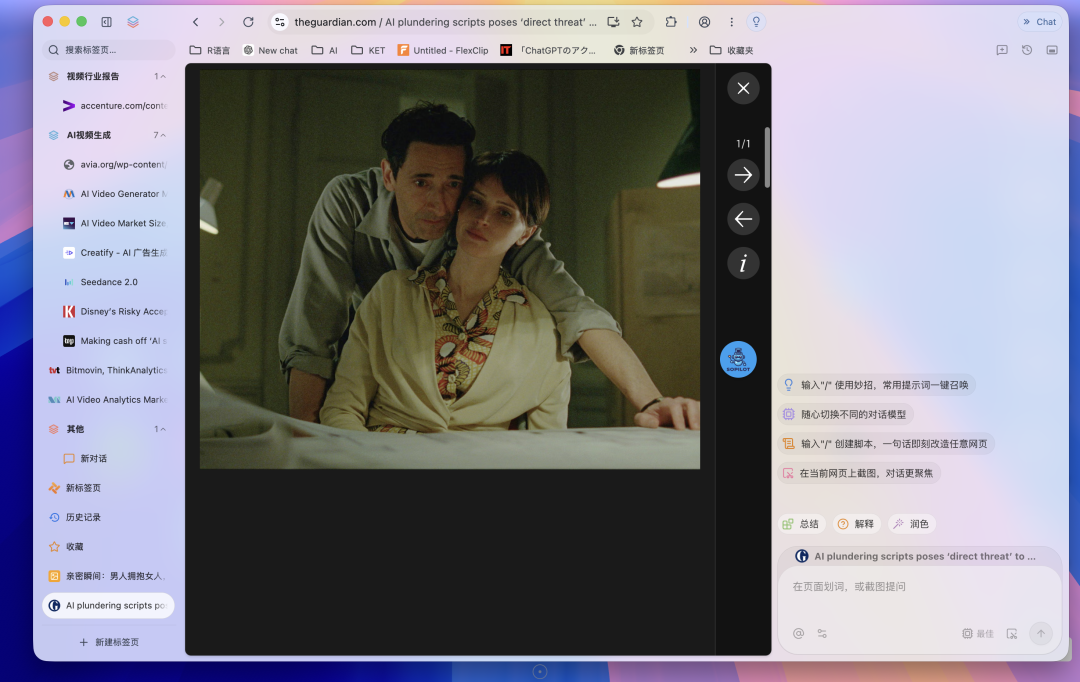The image size is (1080, 682).
Task: Reload the Guardian page
Action: coord(248,22)
